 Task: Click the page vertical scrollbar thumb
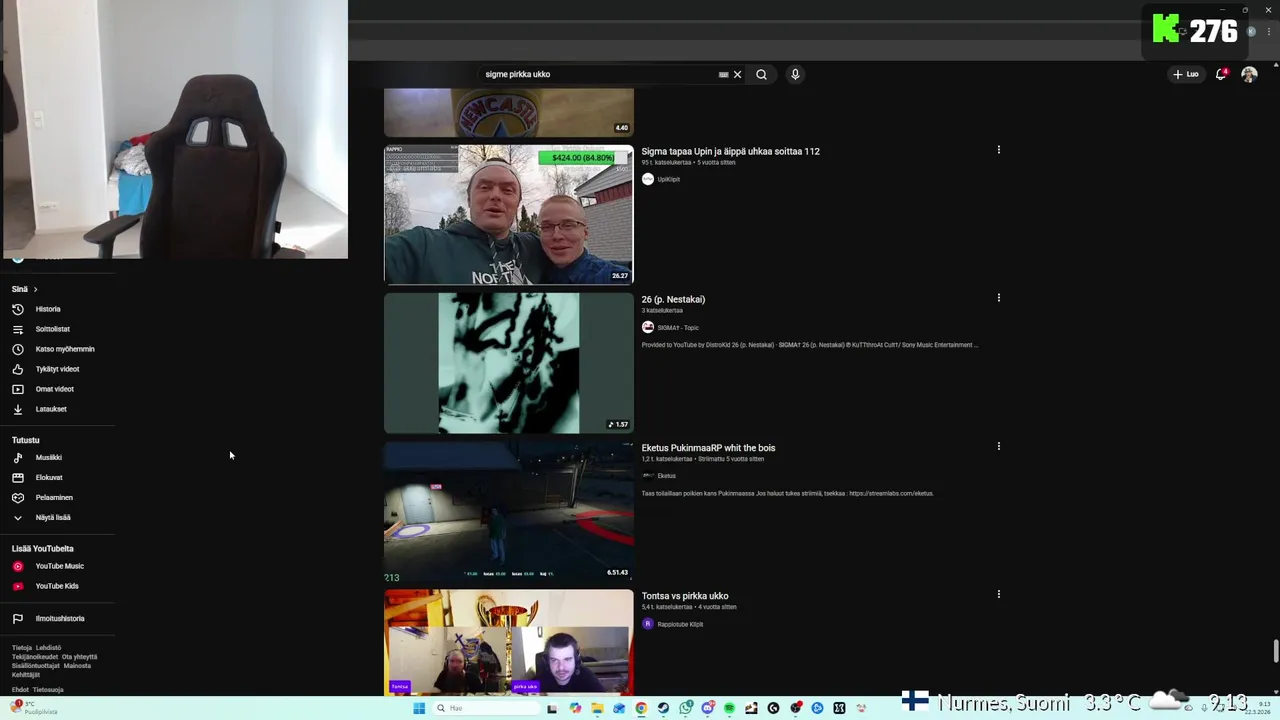(1275, 651)
